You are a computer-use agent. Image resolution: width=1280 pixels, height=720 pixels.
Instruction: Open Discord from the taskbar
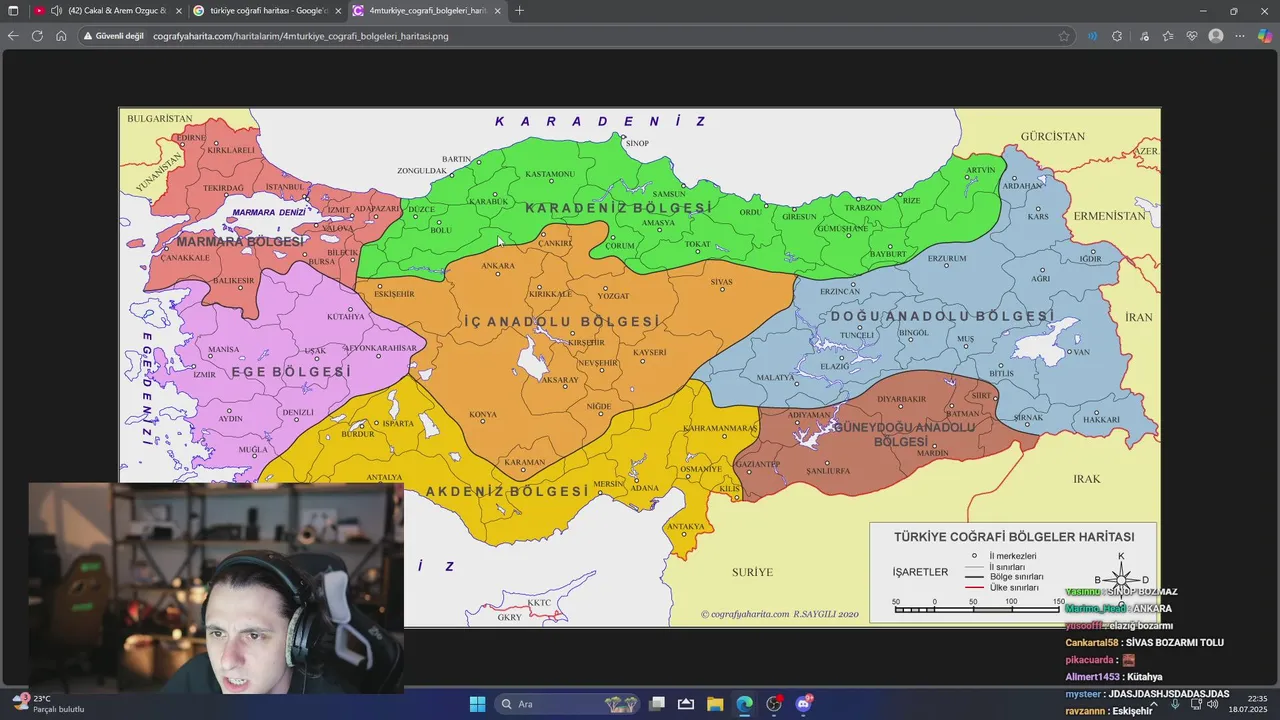click(x=804, y=704)
